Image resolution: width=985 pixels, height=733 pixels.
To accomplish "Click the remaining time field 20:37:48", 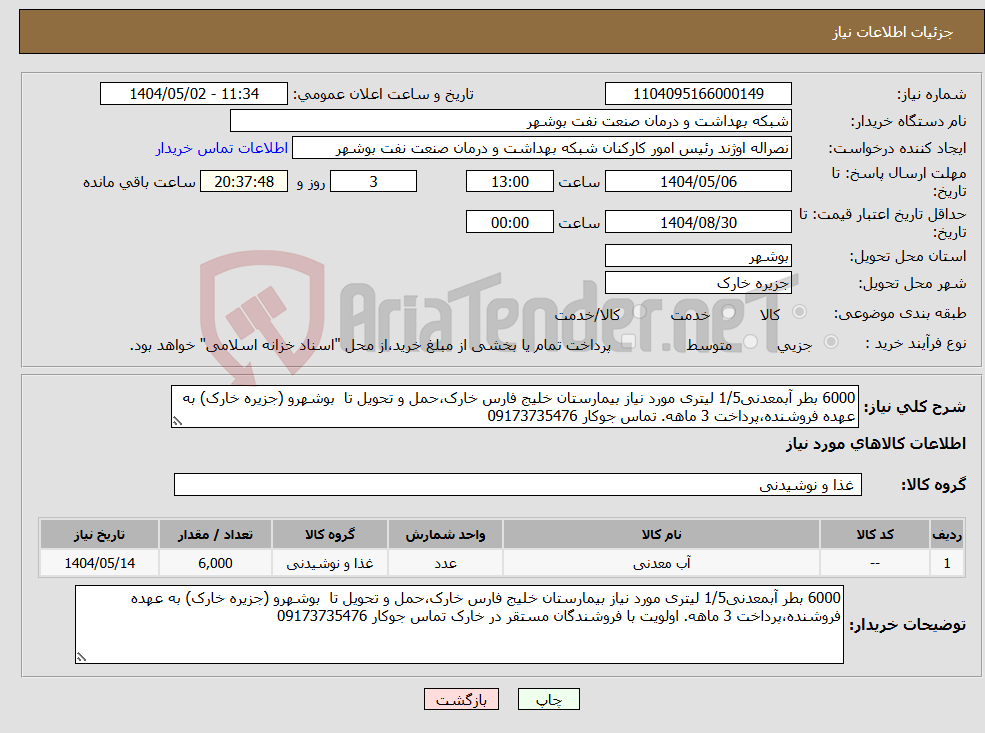I will (x=244, y=182).
